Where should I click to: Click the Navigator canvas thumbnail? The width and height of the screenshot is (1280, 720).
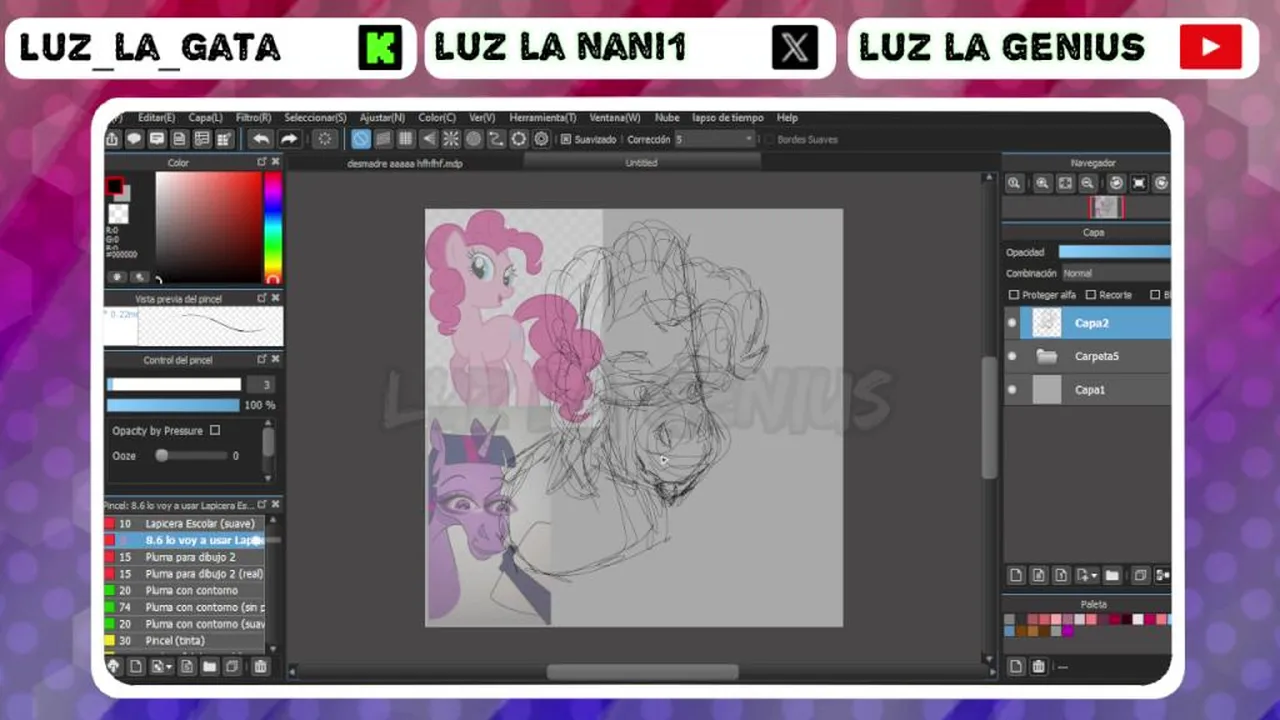1106,207
